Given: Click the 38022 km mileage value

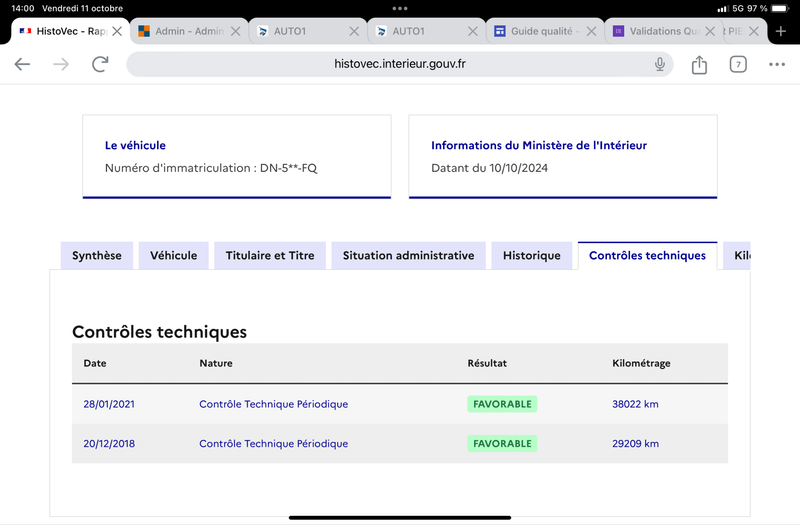Looking at the screenshot, I should pyautogui.click(x=635, y=404).
